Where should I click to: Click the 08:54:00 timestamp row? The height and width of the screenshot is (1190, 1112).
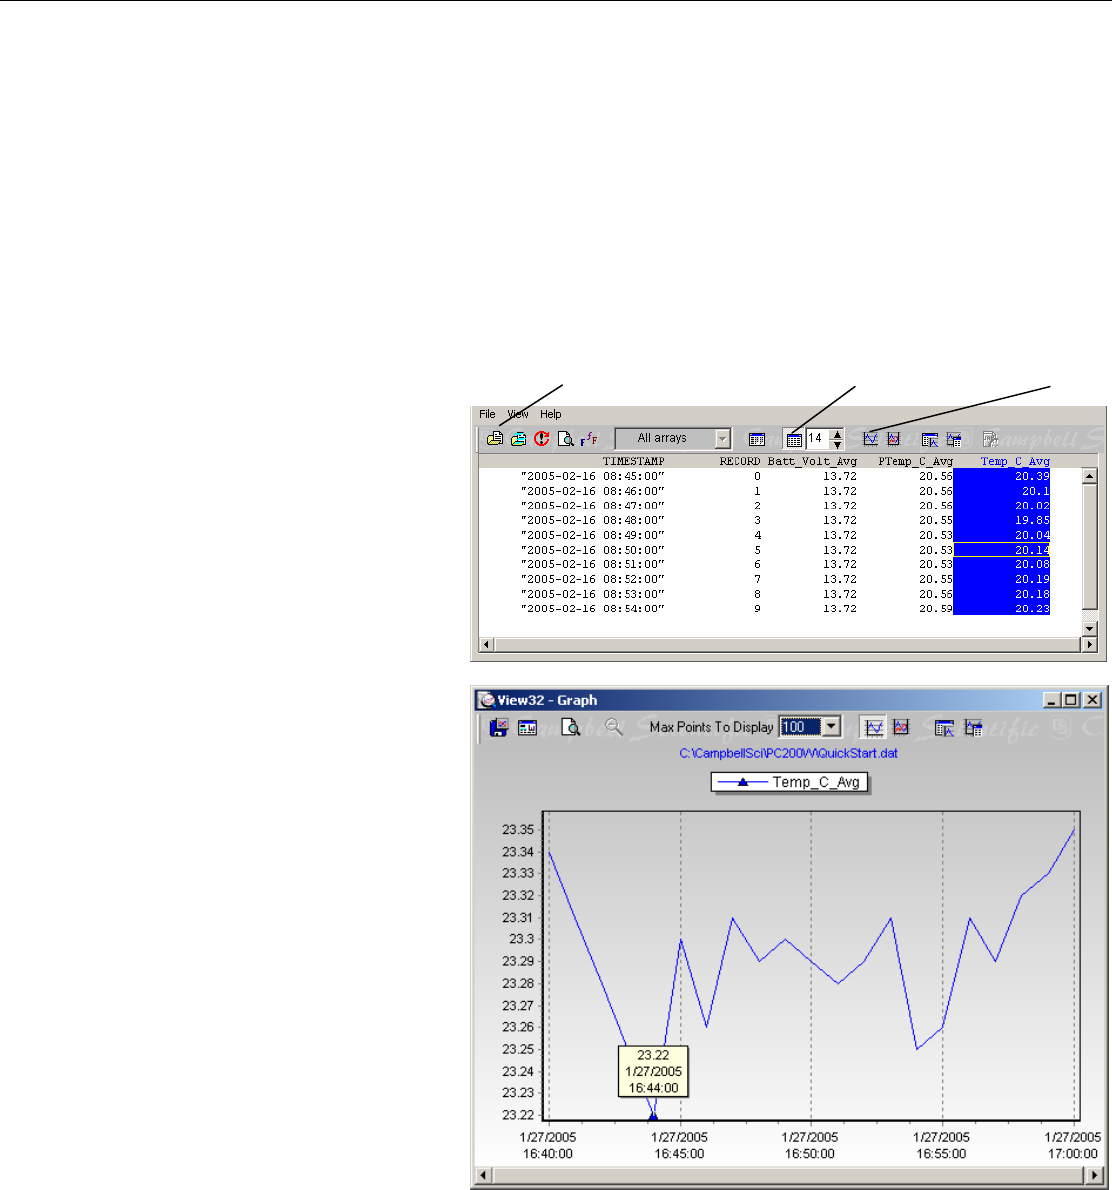[593, 609]
